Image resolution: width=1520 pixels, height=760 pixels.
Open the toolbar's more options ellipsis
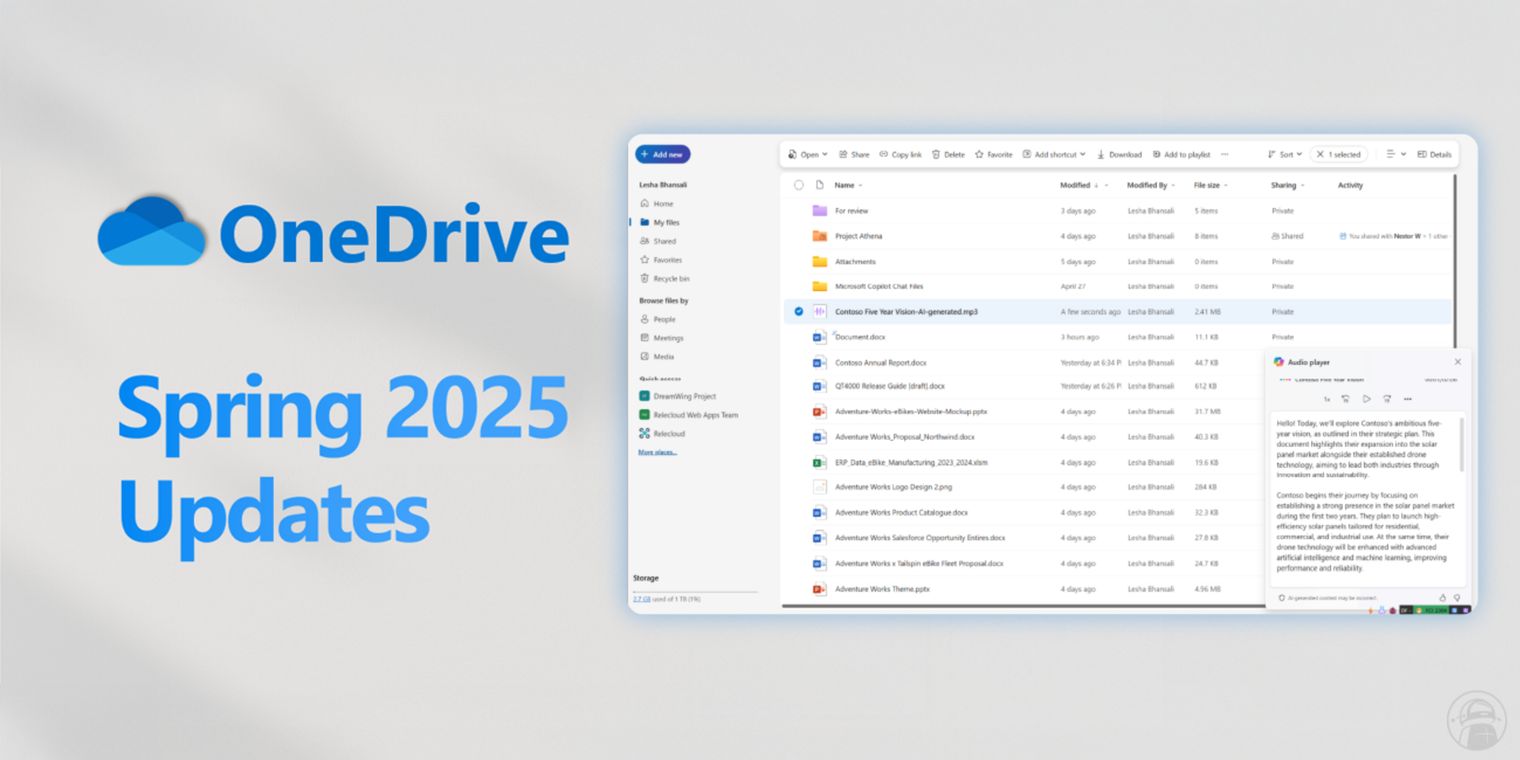(1225, 155)
